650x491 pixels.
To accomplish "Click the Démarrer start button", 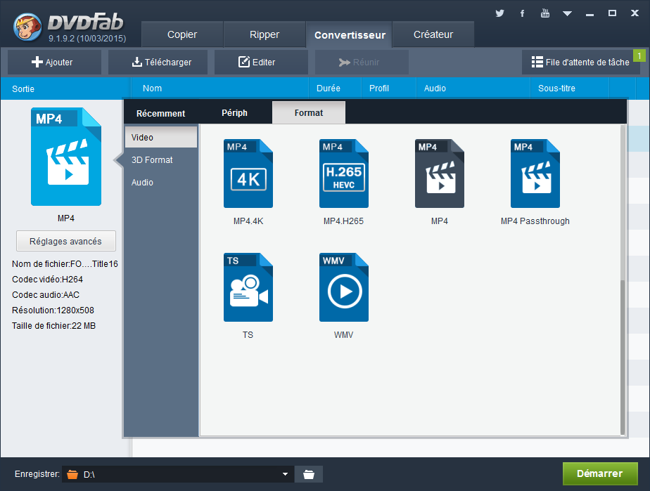I will (599, 473).
